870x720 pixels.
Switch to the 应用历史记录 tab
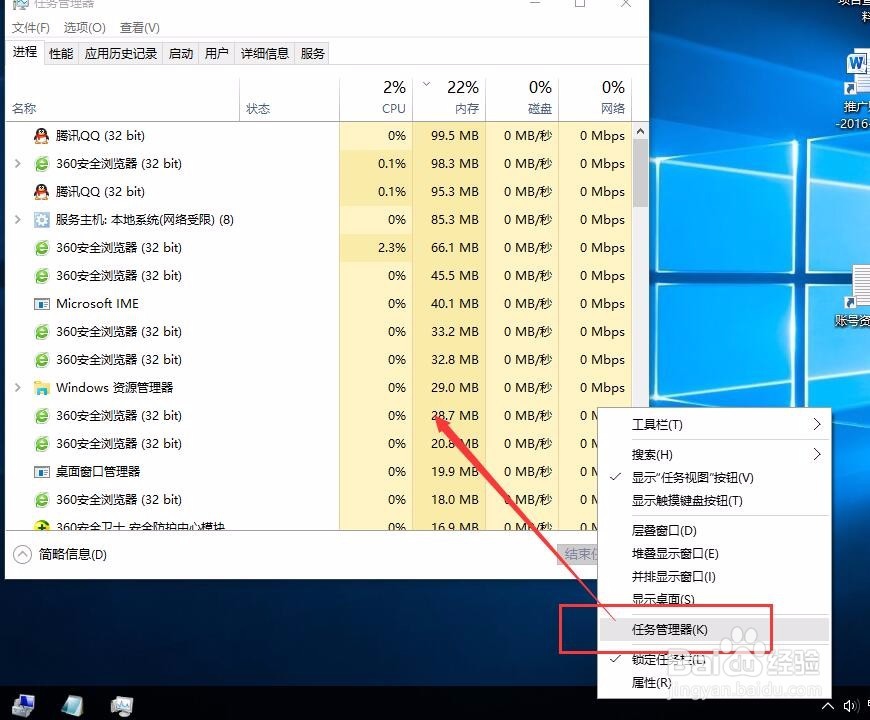(120, 54)
